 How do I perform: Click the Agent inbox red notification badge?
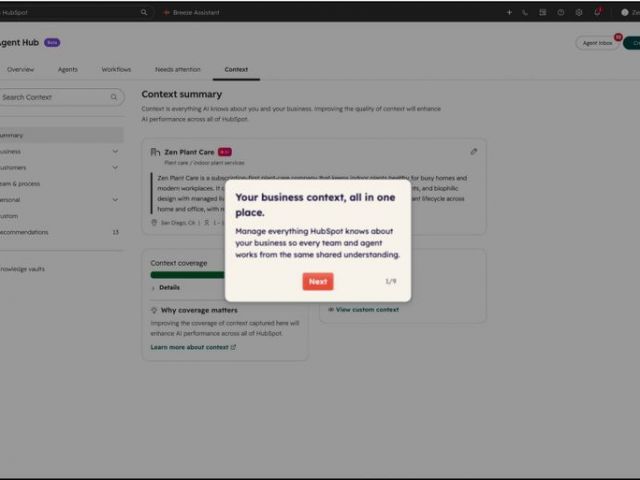click(x=618, y=37)
